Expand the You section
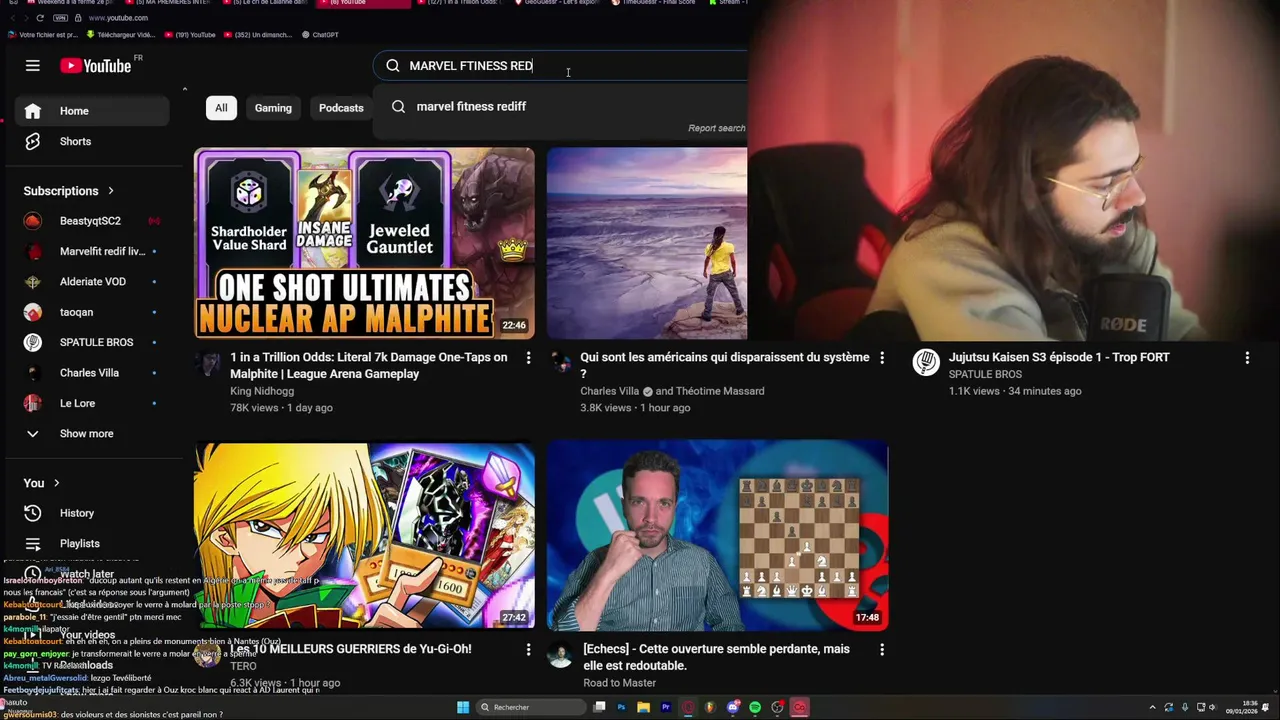This screenshot has height=720, width=1280. pos(42,483)
